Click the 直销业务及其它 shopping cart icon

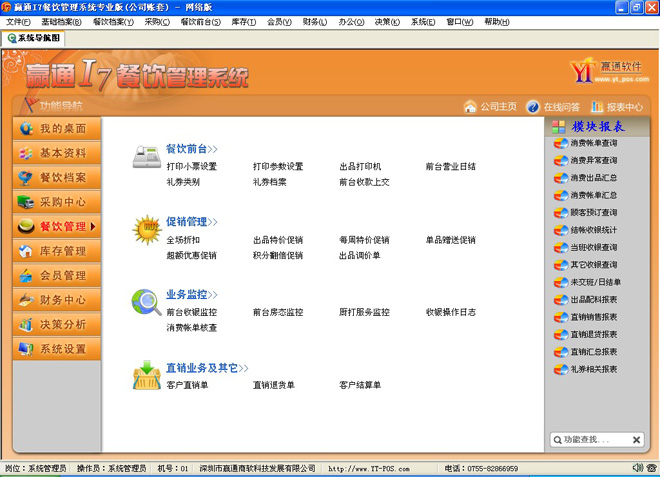(x=146, y=375)
